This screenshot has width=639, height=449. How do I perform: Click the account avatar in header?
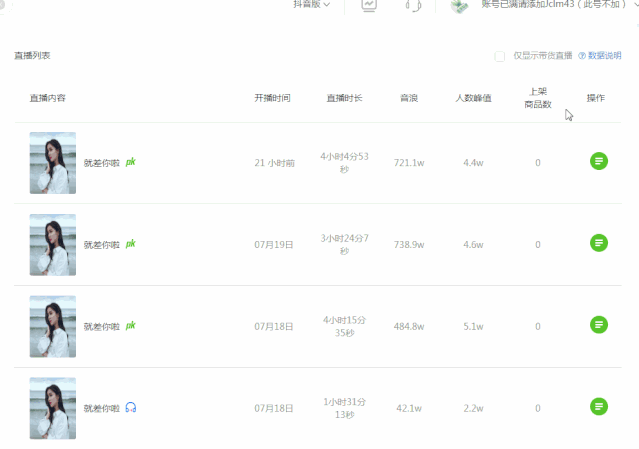coord(459,6)
